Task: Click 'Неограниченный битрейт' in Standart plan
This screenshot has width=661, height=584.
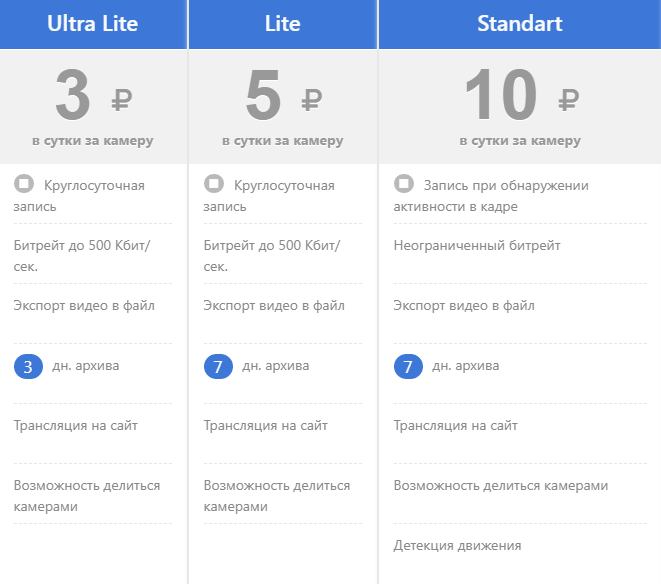Action: click(477, 245)
